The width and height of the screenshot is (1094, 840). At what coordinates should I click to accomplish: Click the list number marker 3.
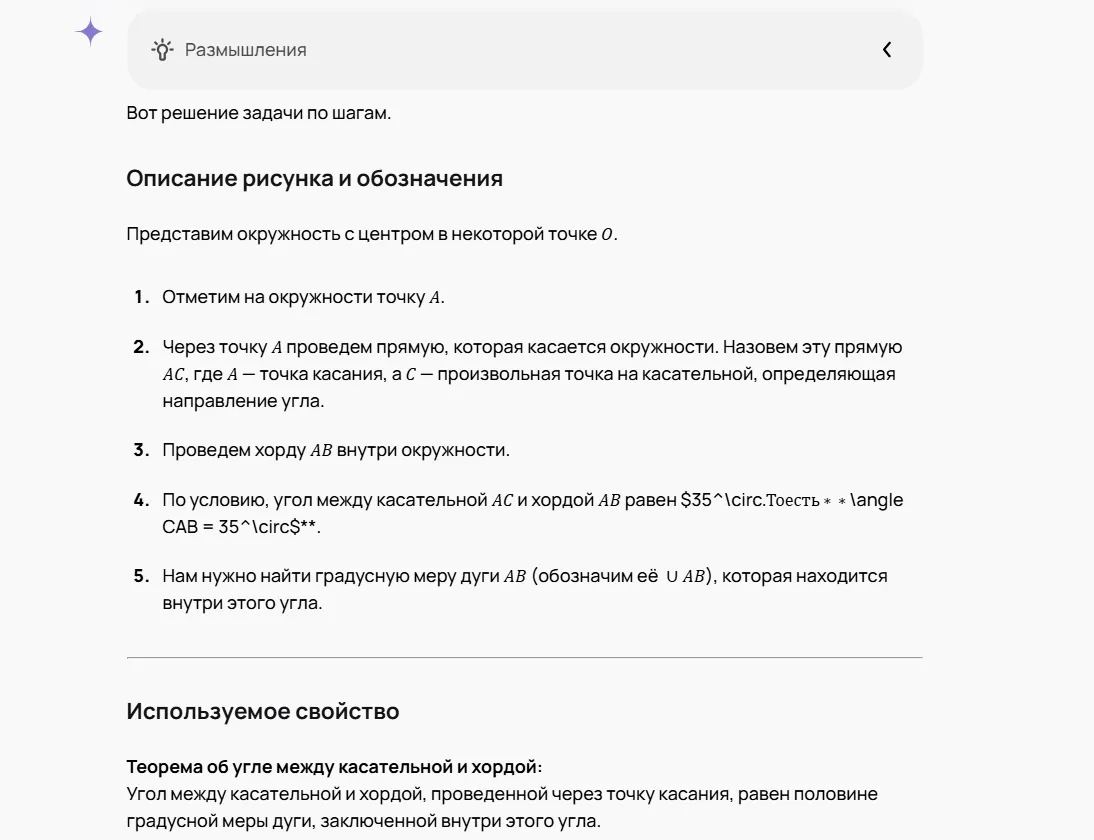click(x=141, y=450)
